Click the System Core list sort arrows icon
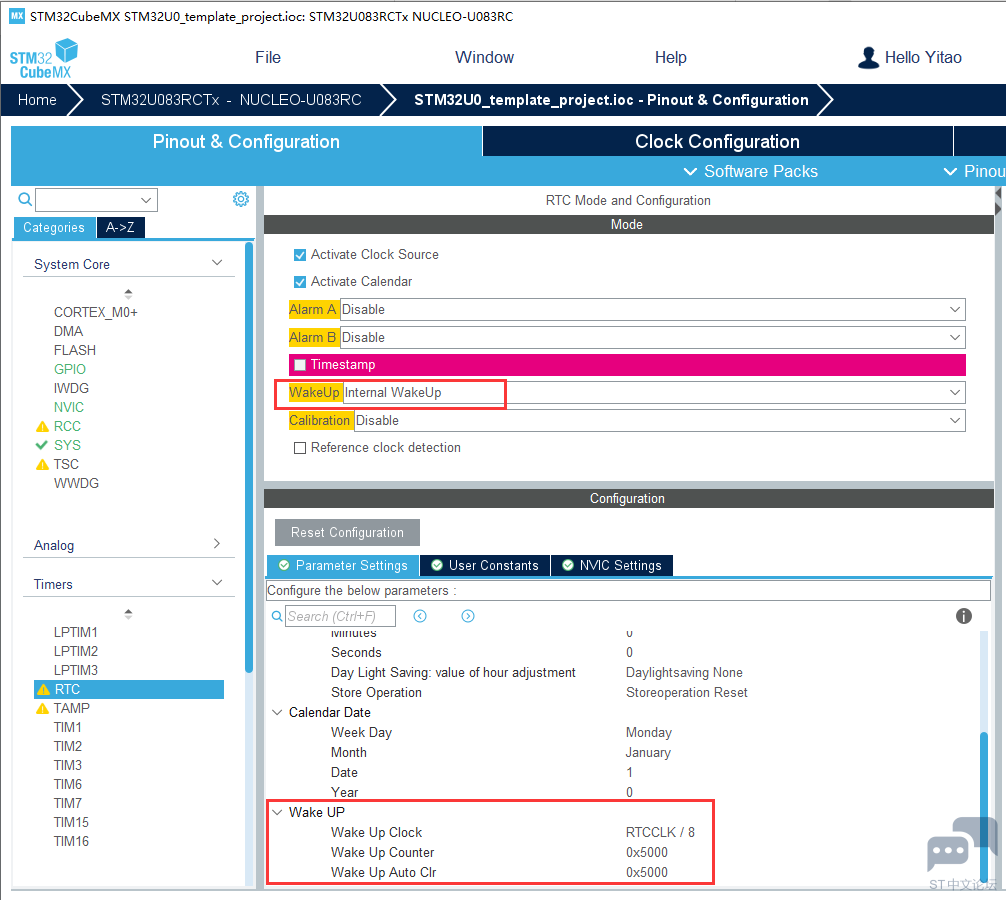1006x900 pixels. click(128, 294)
